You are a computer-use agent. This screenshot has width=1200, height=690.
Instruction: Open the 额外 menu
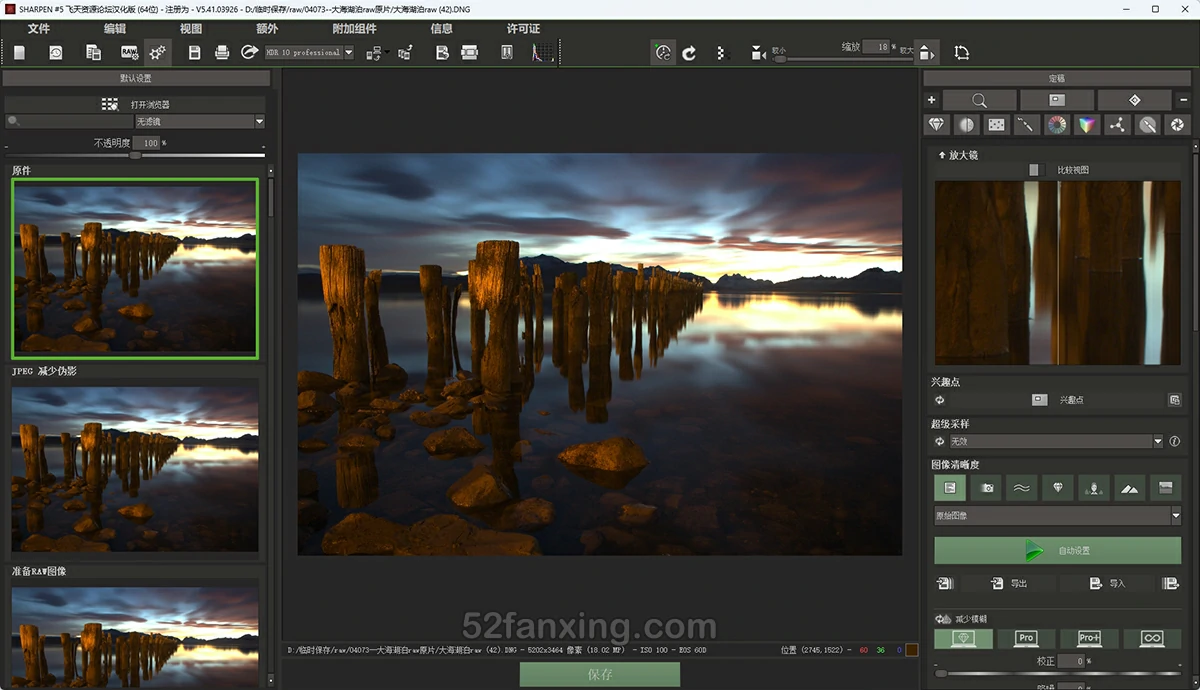pyautogui.click(x=267, y=29)
